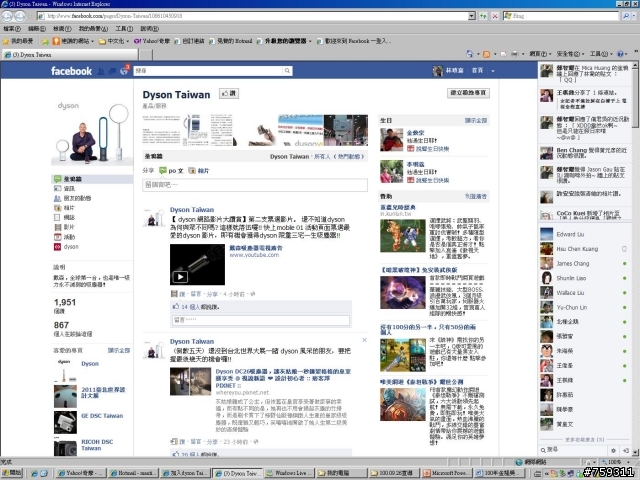Open chat with James Chang
640x480 pixels.
[x=584, y=264]
